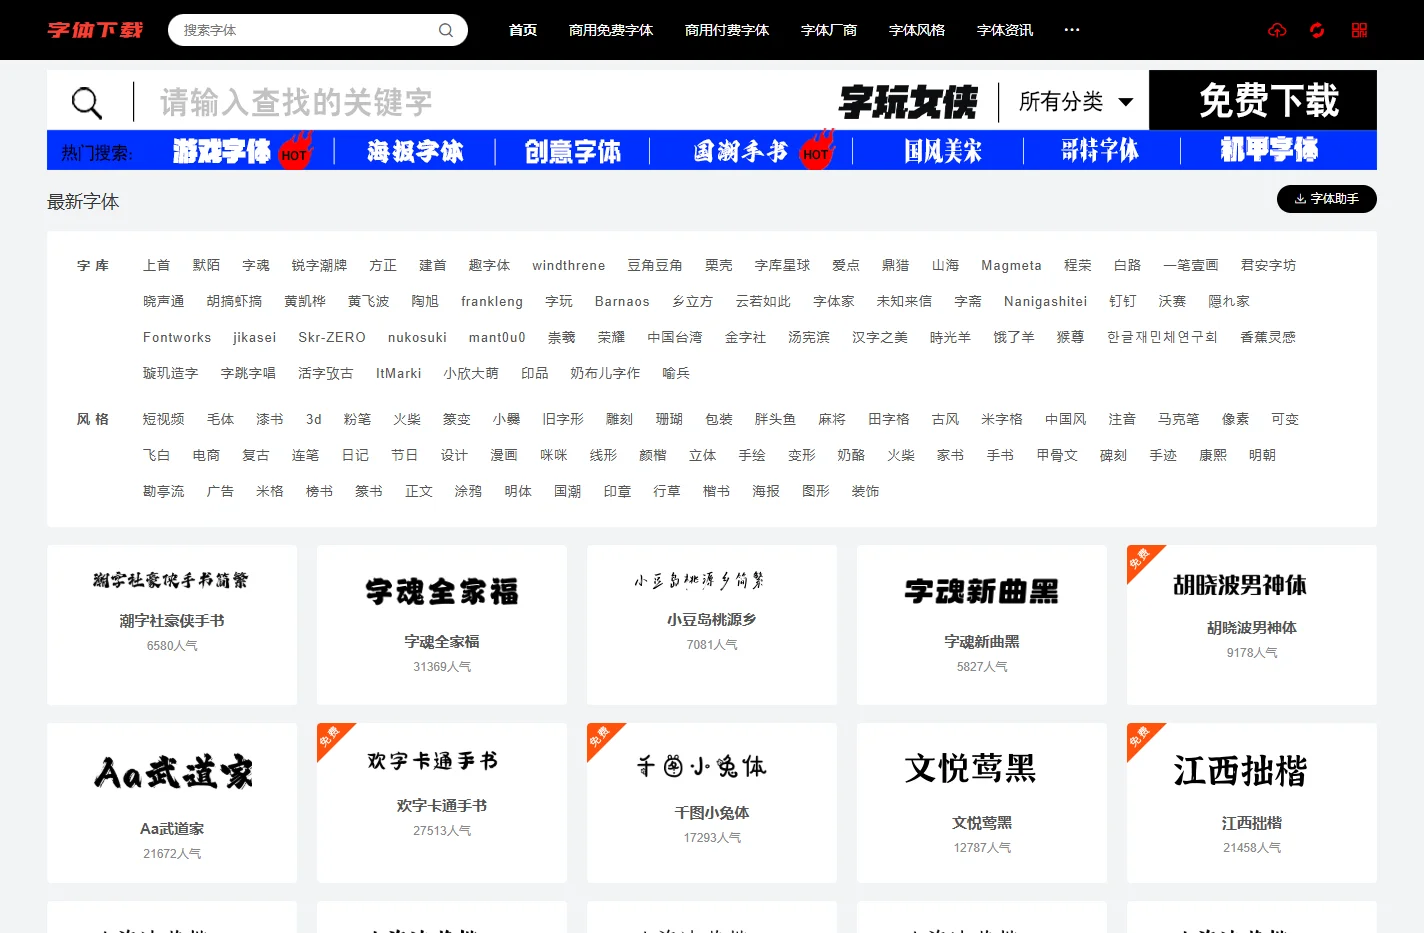
Task: Click the large magnifier beside keyword field
Action: click(x=87, y=102)
